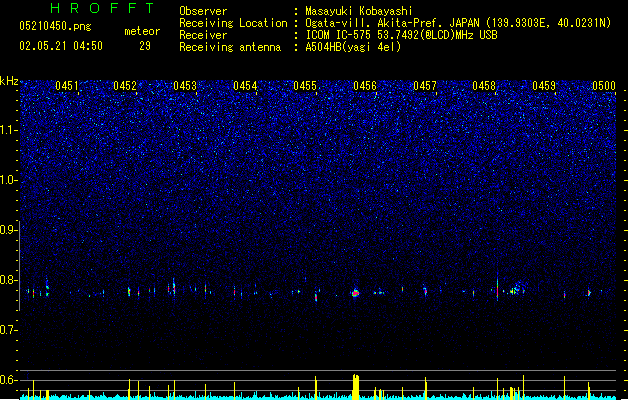Viewport: 629px width, 400px height.
Task: Select the meteor count value 29
Action: [145, 46]
